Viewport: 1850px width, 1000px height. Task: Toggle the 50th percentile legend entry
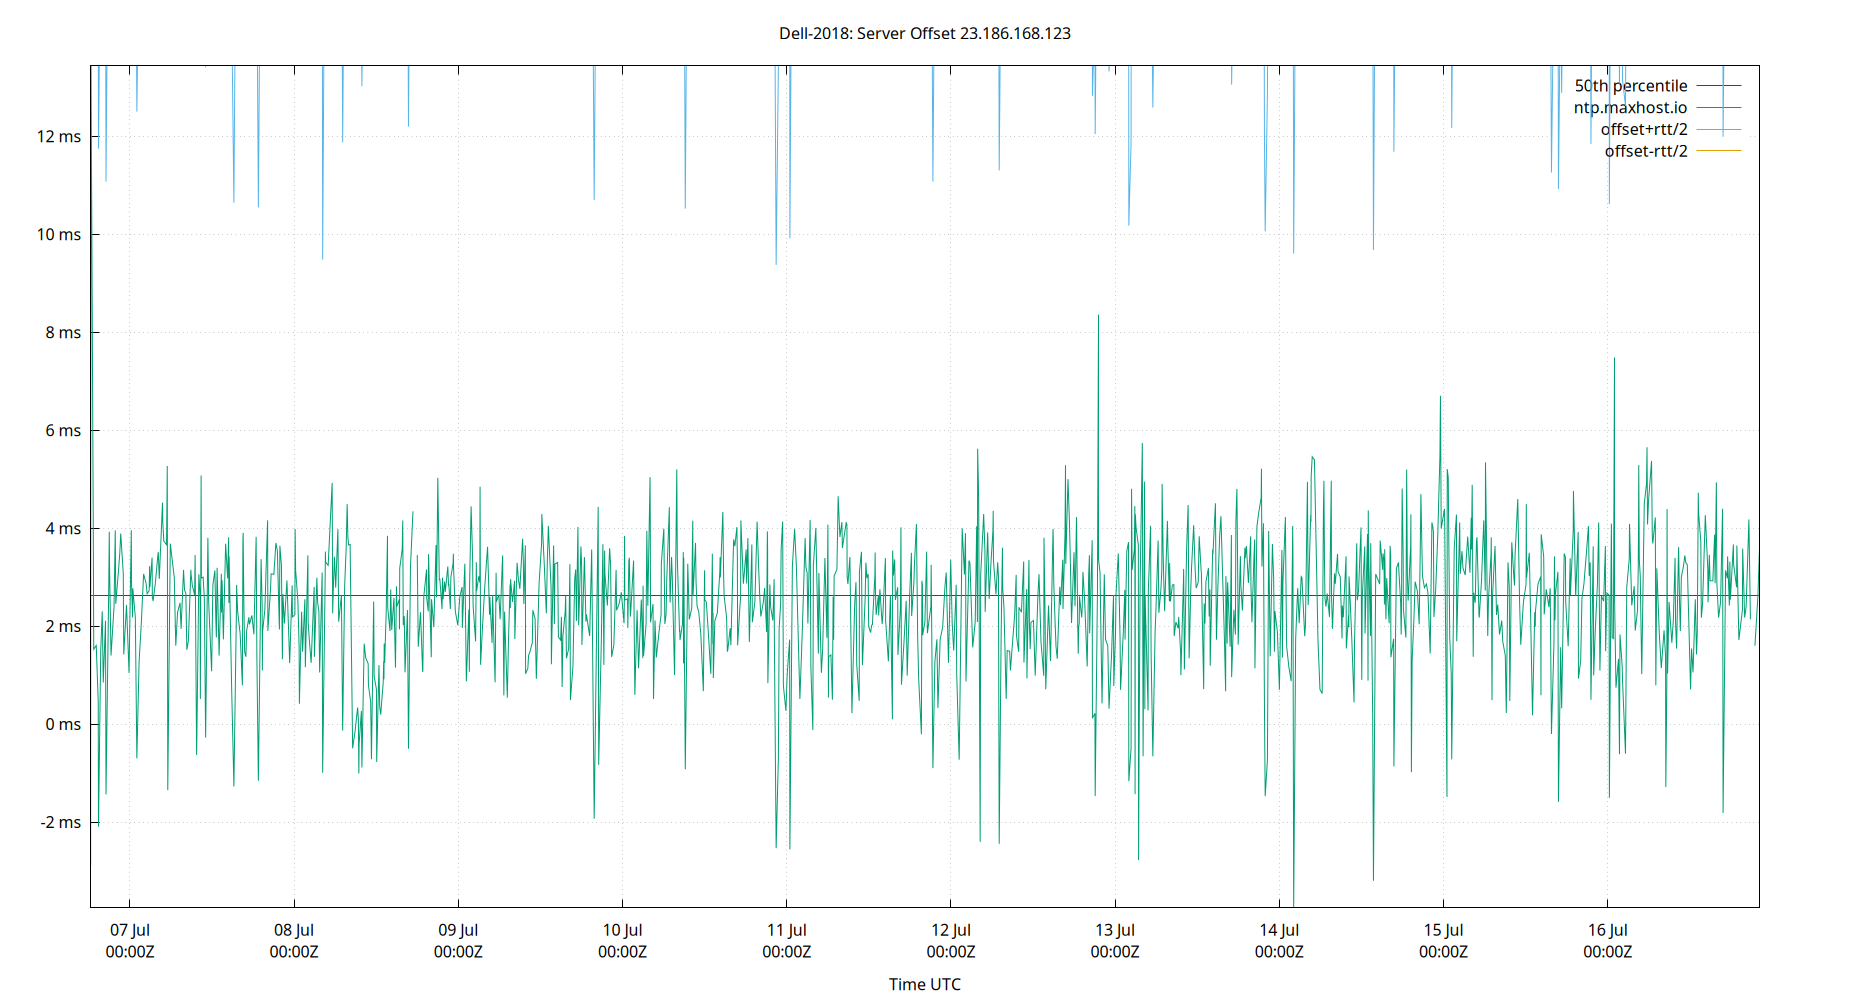(x=1631, y=85)
